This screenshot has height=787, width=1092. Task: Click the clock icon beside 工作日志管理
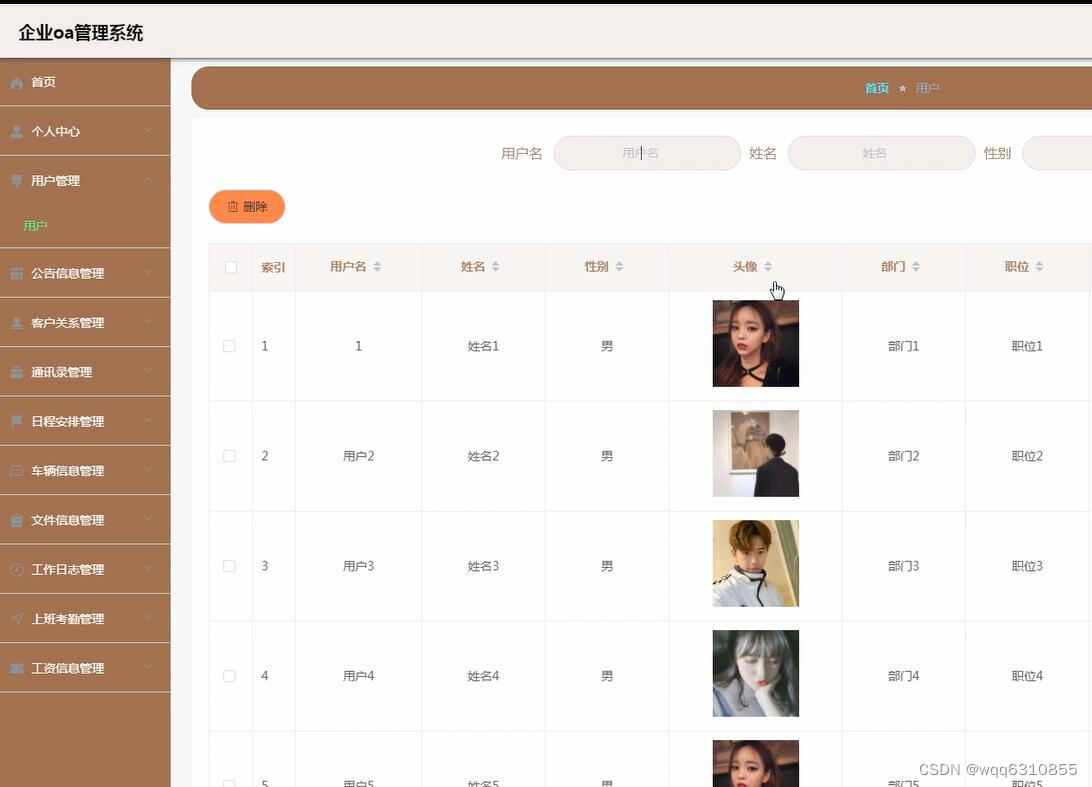click(17, 570)
